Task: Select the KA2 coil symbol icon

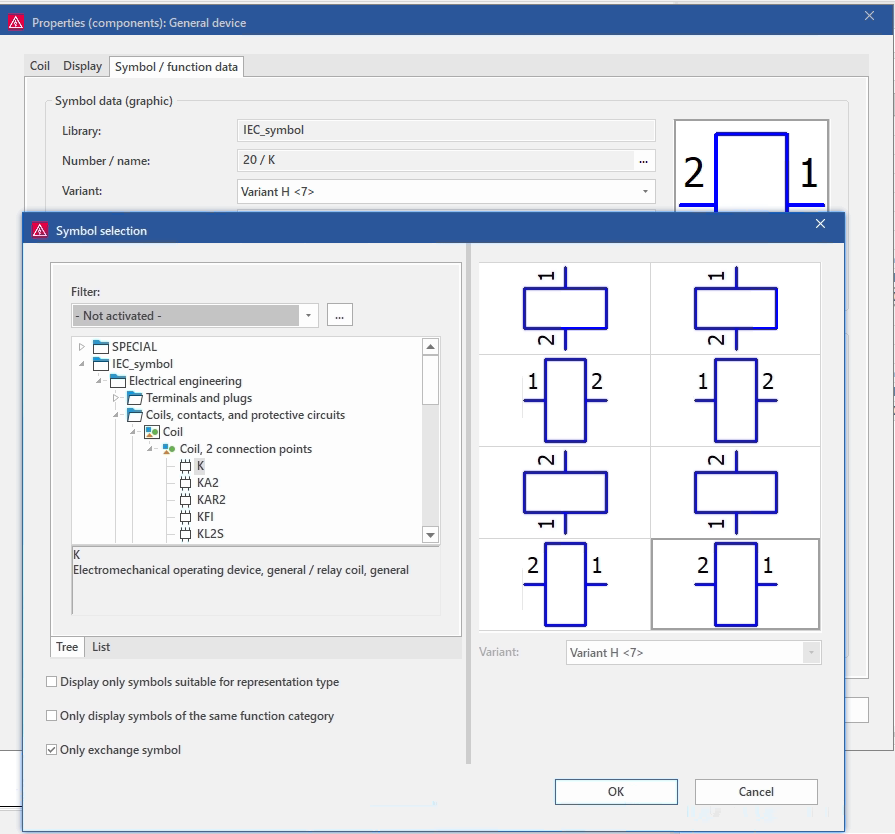Action: (185, 483)
